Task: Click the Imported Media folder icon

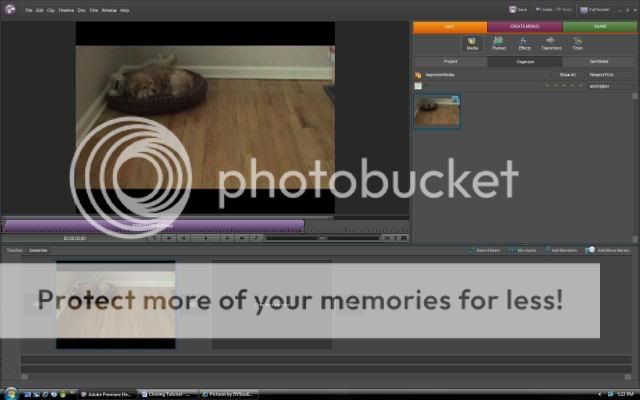Action: 418,75
